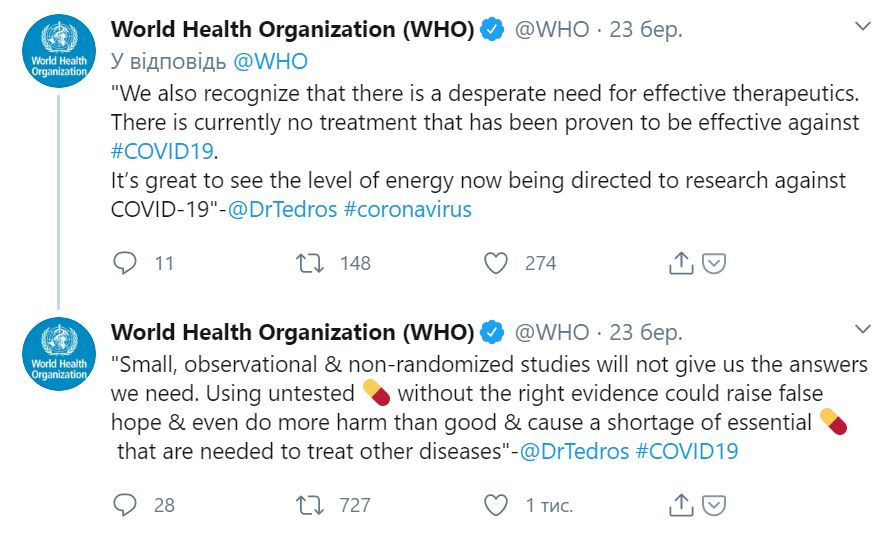
Task: Share the second tweet via upload icon
Action: pyautogui.click(x=681, y=504)
